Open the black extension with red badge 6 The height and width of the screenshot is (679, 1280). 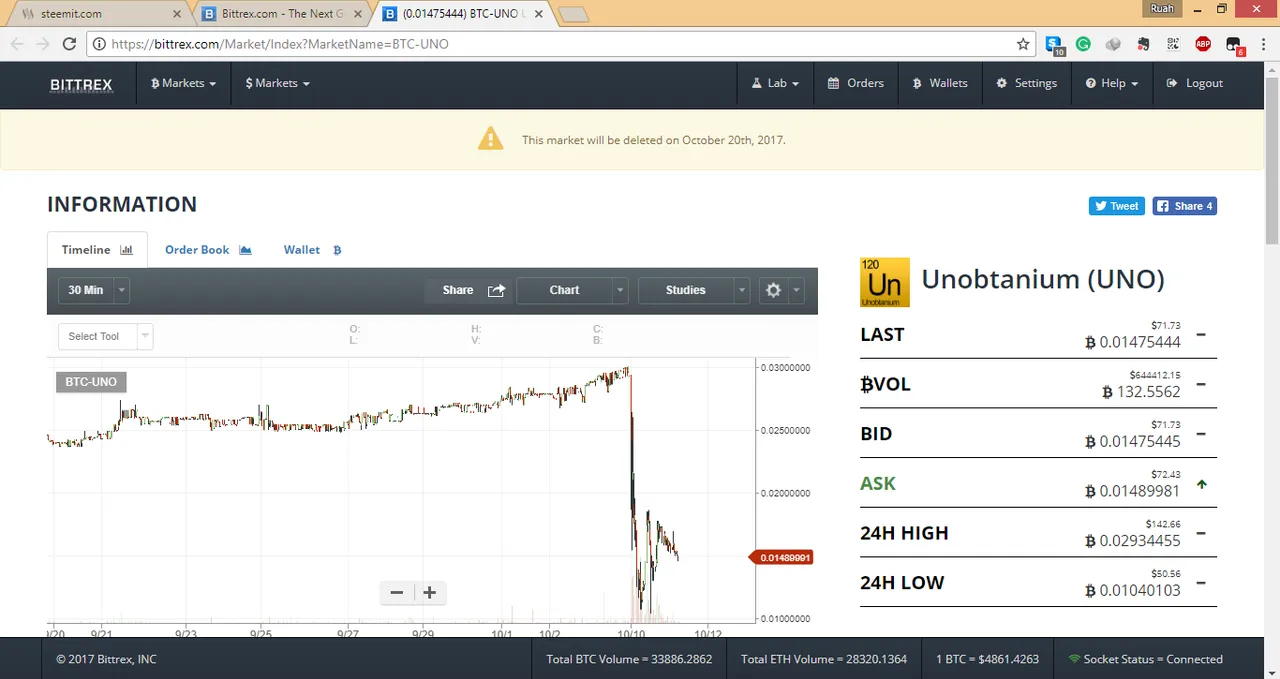click(x=1234, y=45)
